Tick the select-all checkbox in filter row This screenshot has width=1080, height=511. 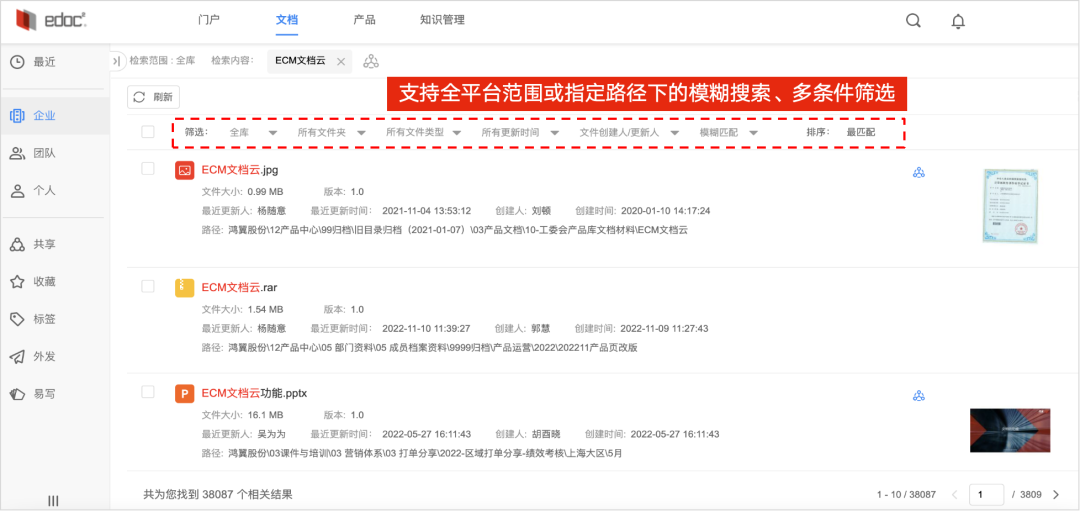pos(147,132)
